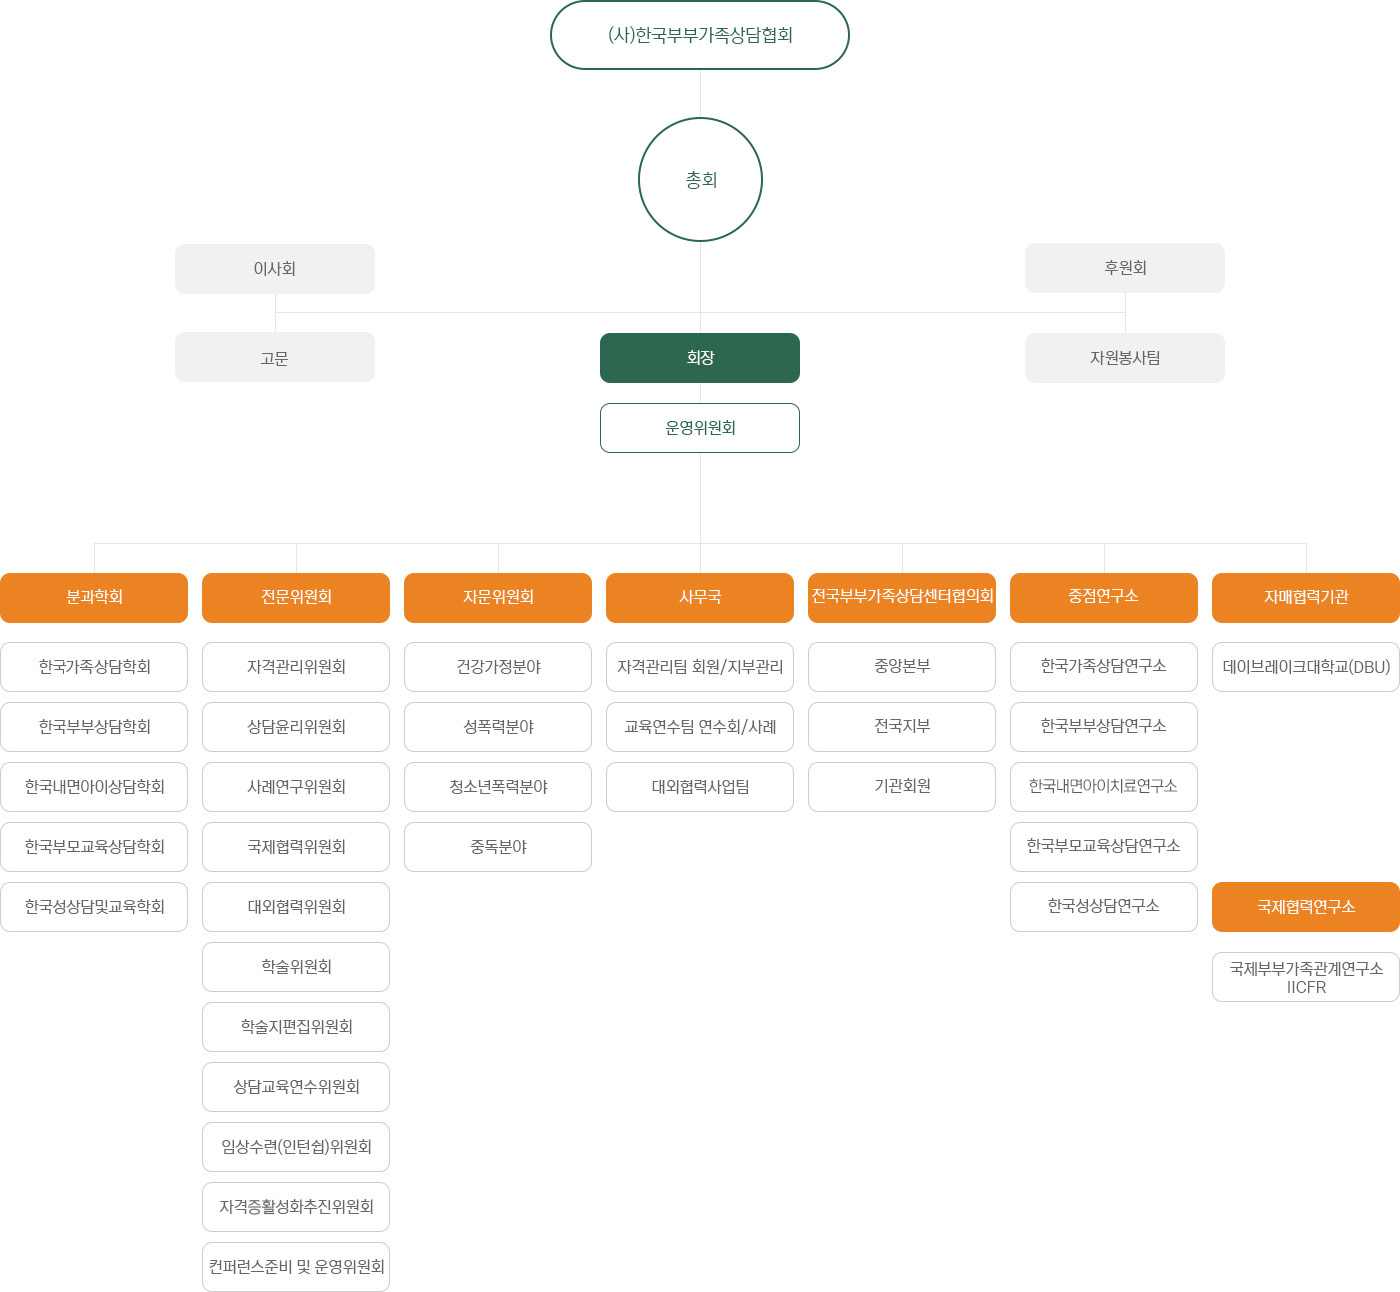The width and height of the screenshot is (1400, 1292).
Task: Click 상담윤리위원회 under 전문위원회
Action: (x=296, y=727)
